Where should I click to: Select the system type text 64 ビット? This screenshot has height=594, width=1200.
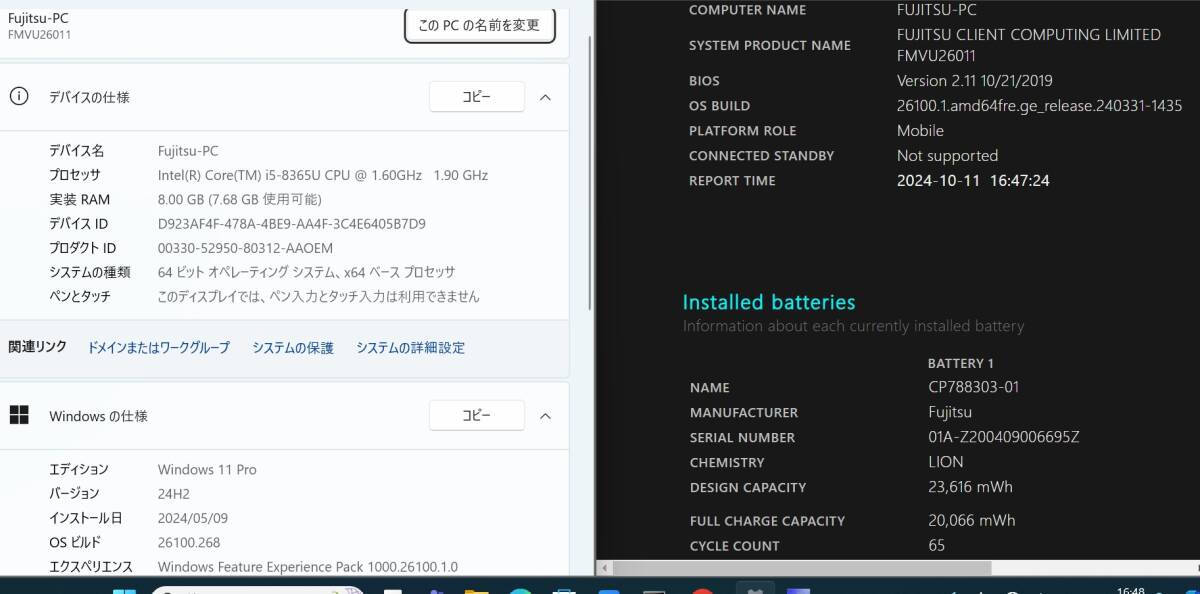click(306, 272)
